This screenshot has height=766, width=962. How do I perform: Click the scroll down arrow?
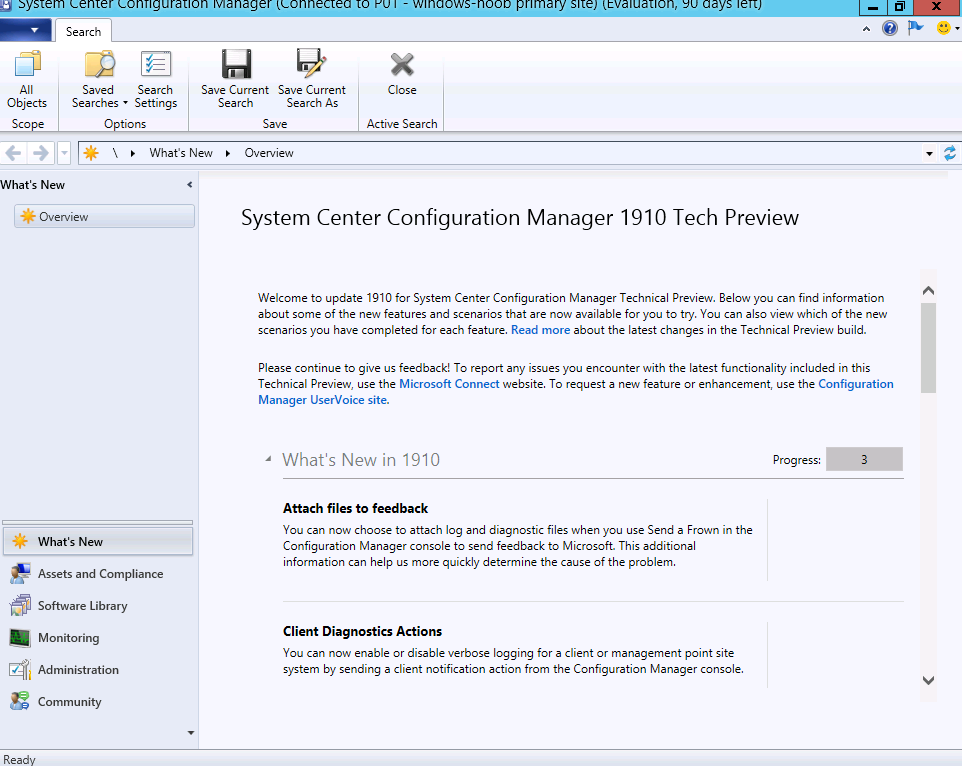pyautogui.click(x=928, y=680)
